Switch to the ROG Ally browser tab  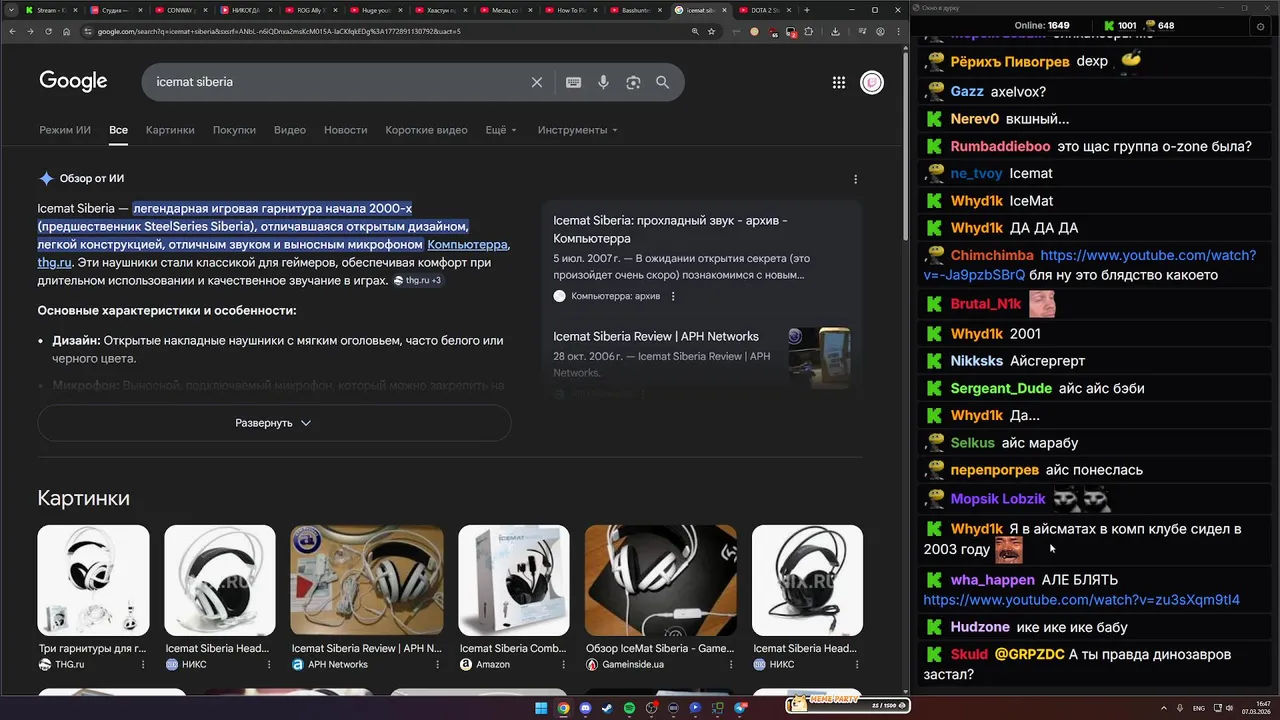[x=310, y=10]
